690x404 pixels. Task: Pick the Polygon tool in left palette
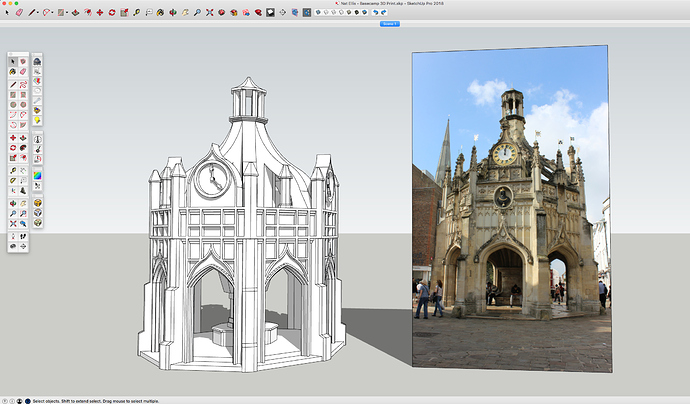pos(24,105)
